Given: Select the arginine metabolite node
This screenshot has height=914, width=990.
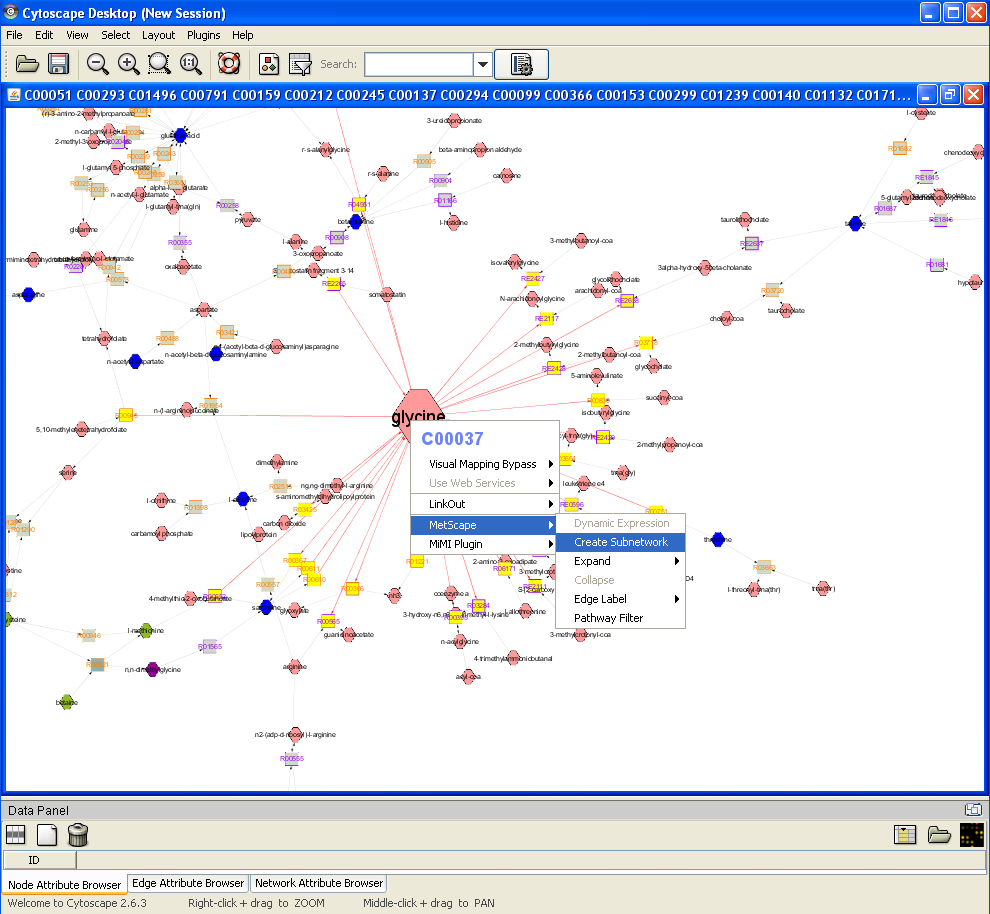Looking at the screenshot, I should 294,666.
